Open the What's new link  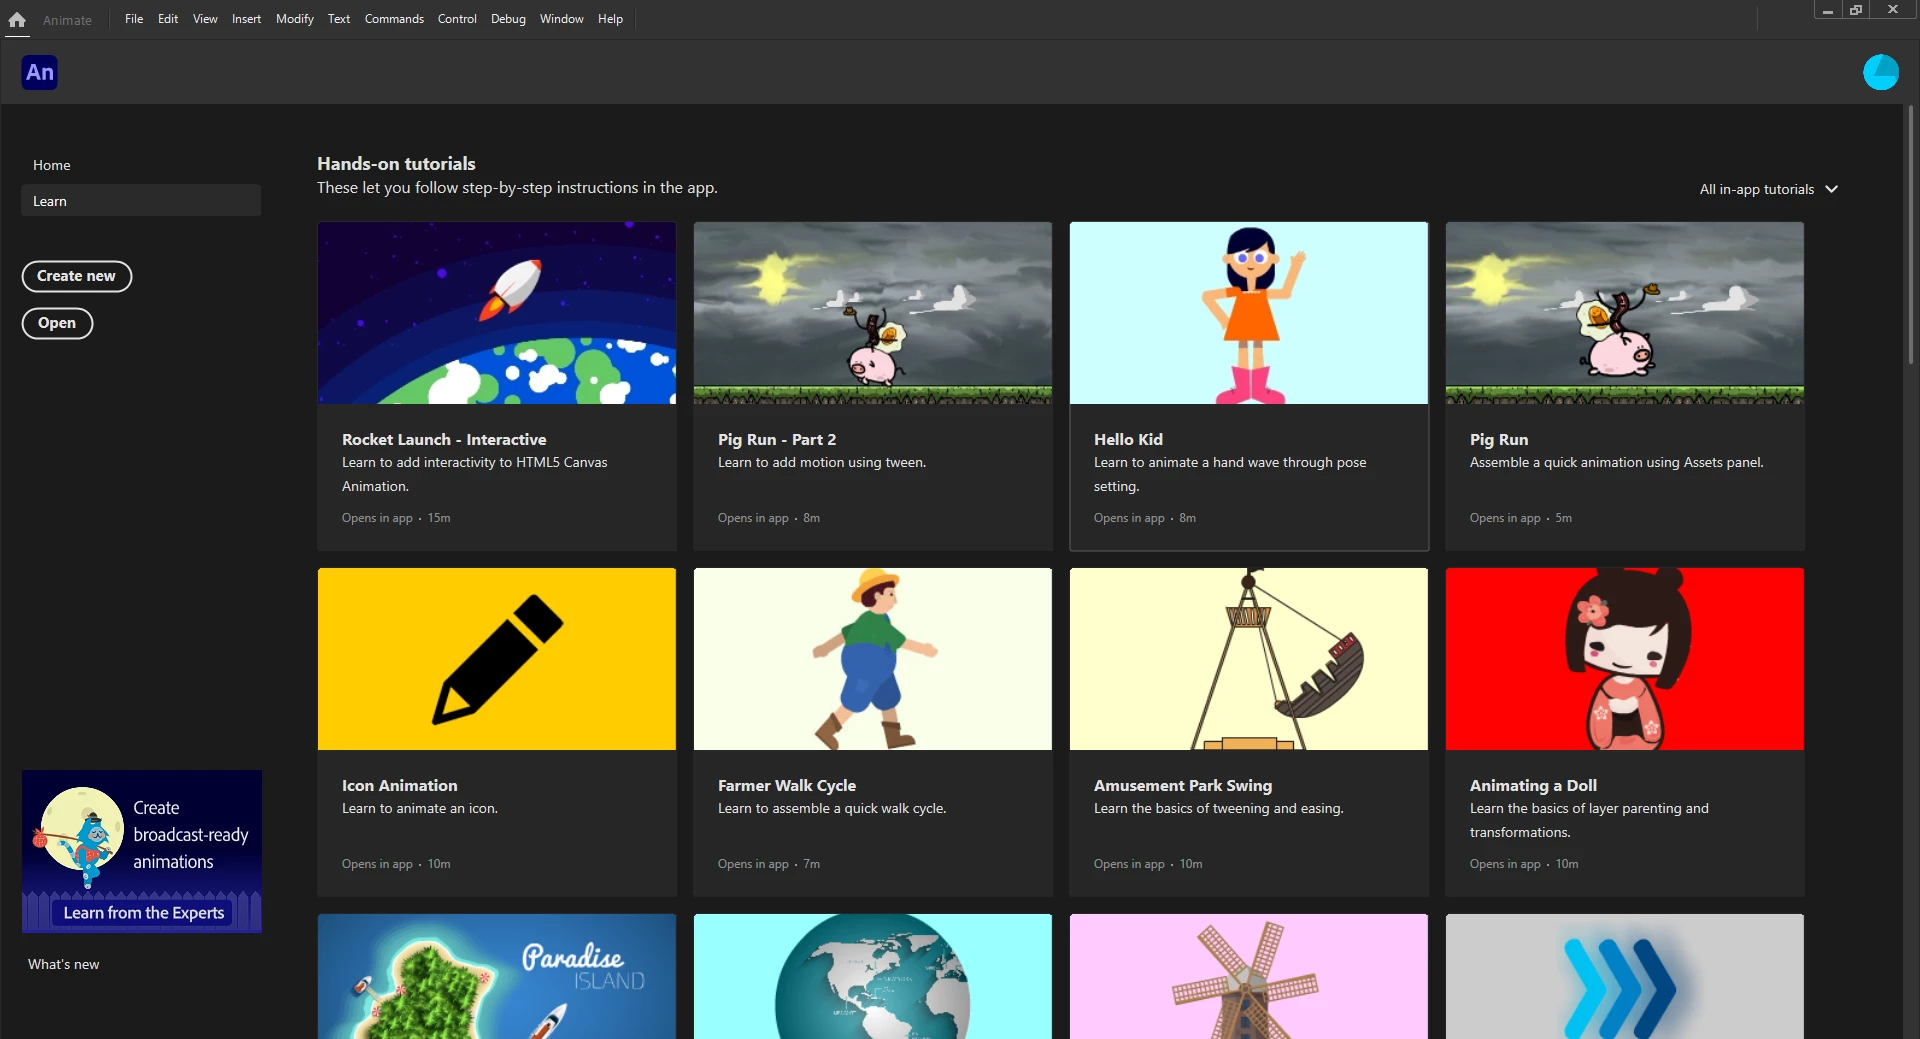(64, 964)
